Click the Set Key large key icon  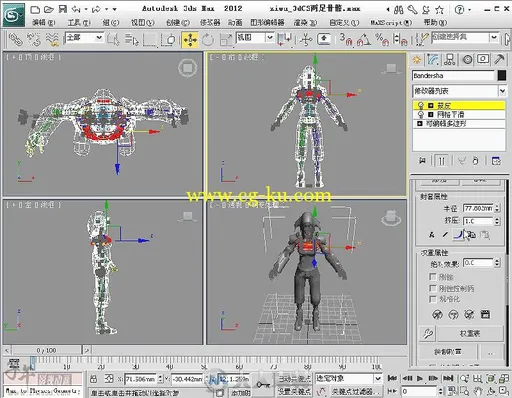click(263, 385)
